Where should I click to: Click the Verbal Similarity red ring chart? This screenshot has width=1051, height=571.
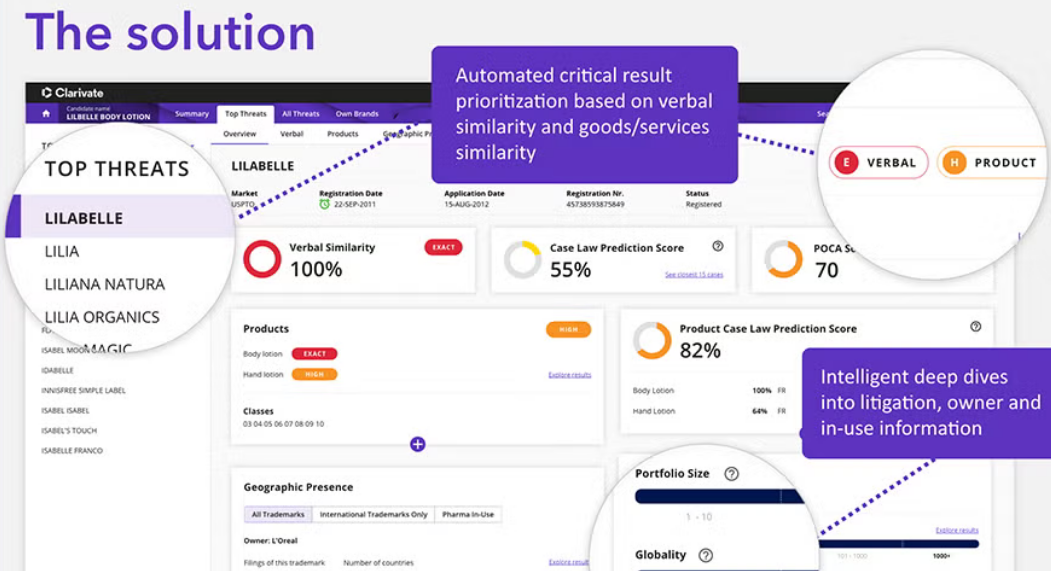262,259
